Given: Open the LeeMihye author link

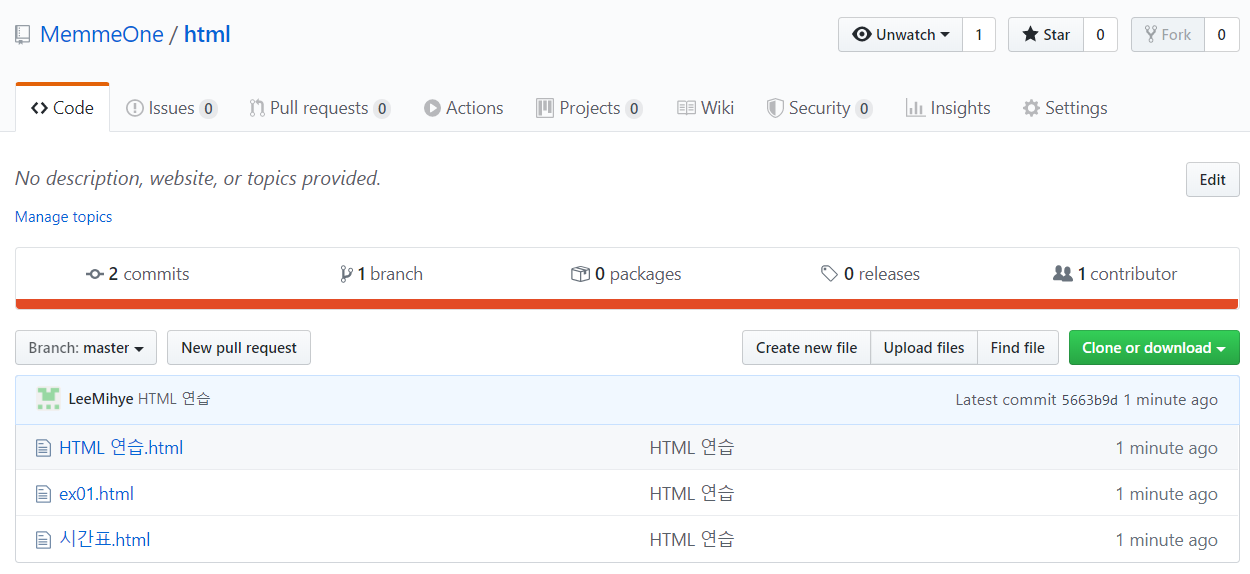Looking at the screenshot, I should (x=101, y=399).
